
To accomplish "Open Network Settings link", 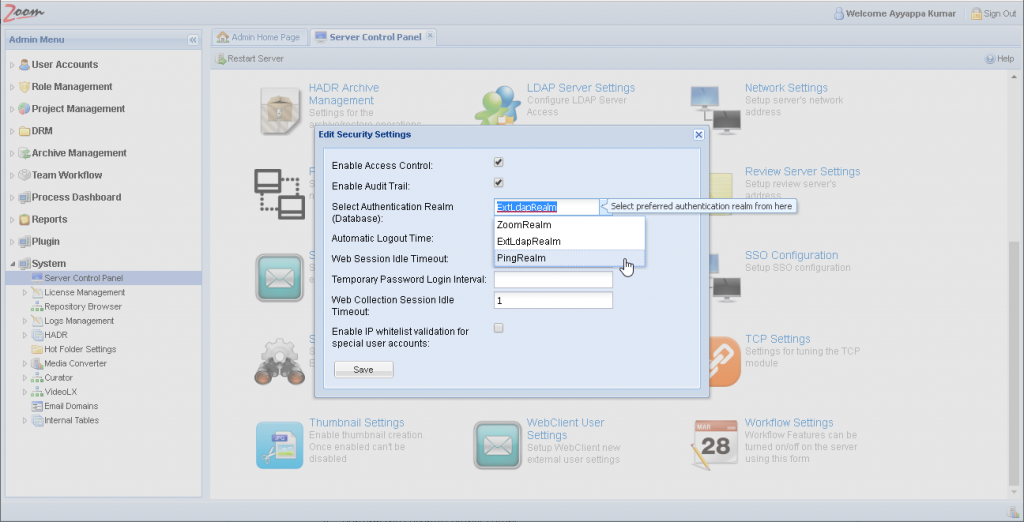I will coord(786,88).
